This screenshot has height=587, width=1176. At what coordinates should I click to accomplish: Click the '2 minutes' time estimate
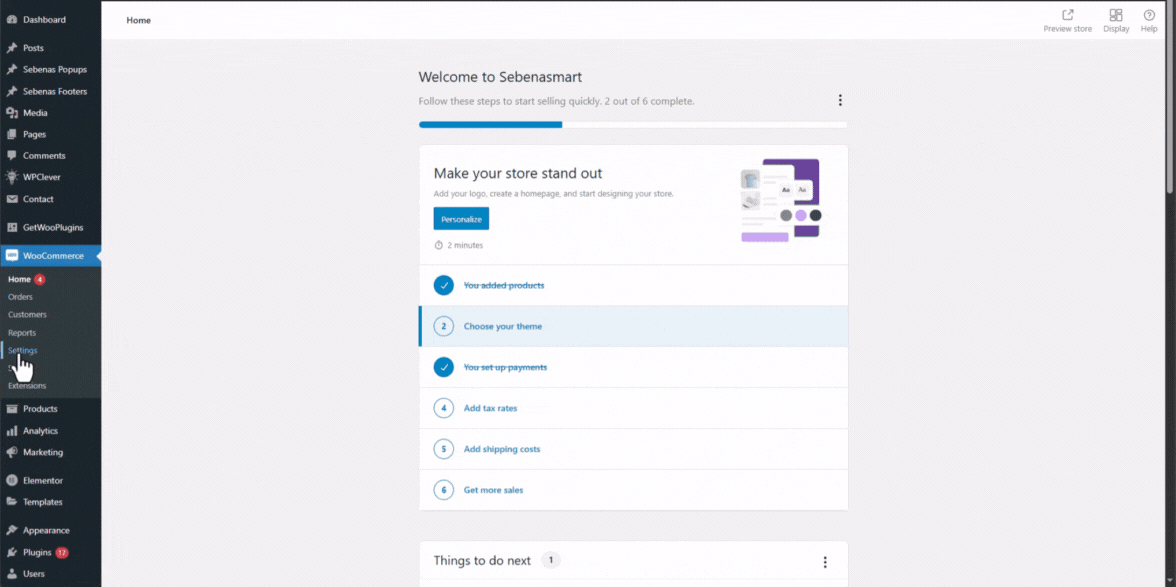pos(459,245)
